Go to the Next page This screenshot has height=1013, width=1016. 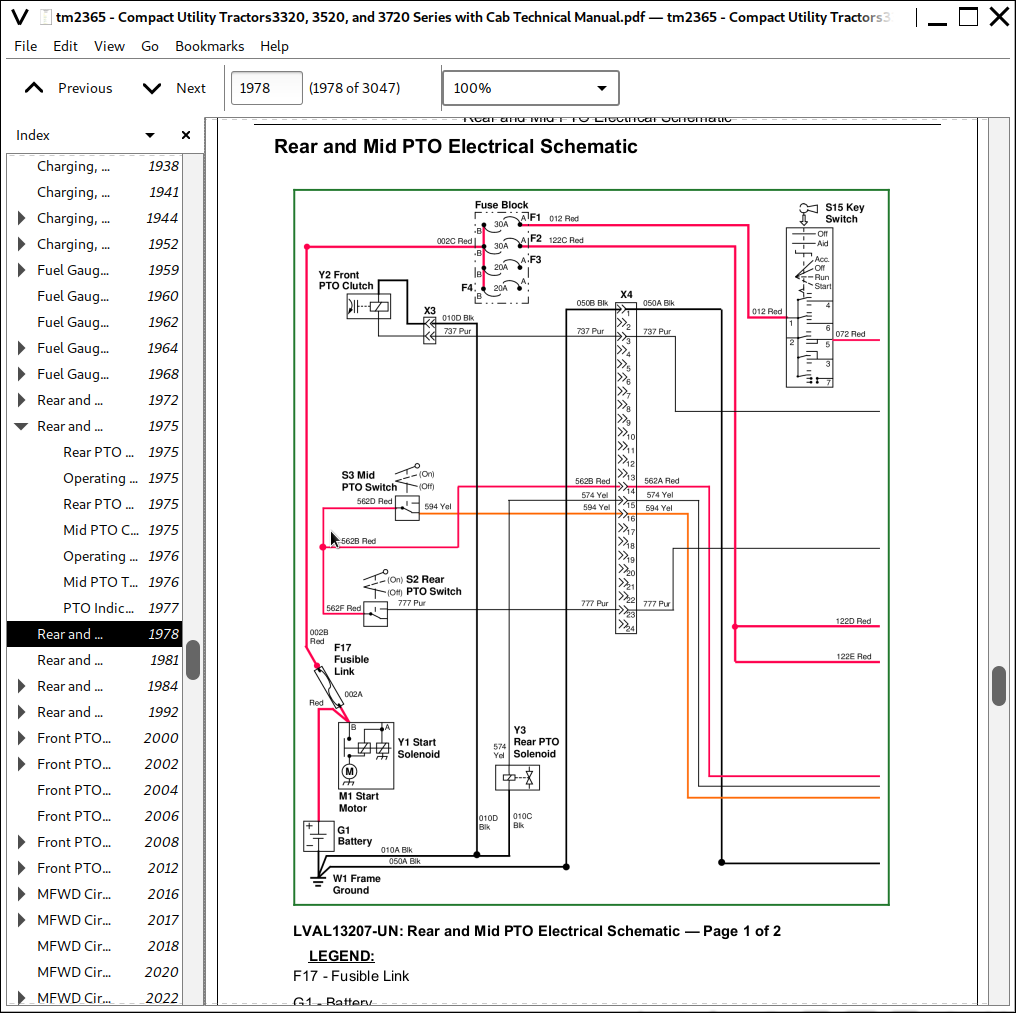click(x=174, y=88)
